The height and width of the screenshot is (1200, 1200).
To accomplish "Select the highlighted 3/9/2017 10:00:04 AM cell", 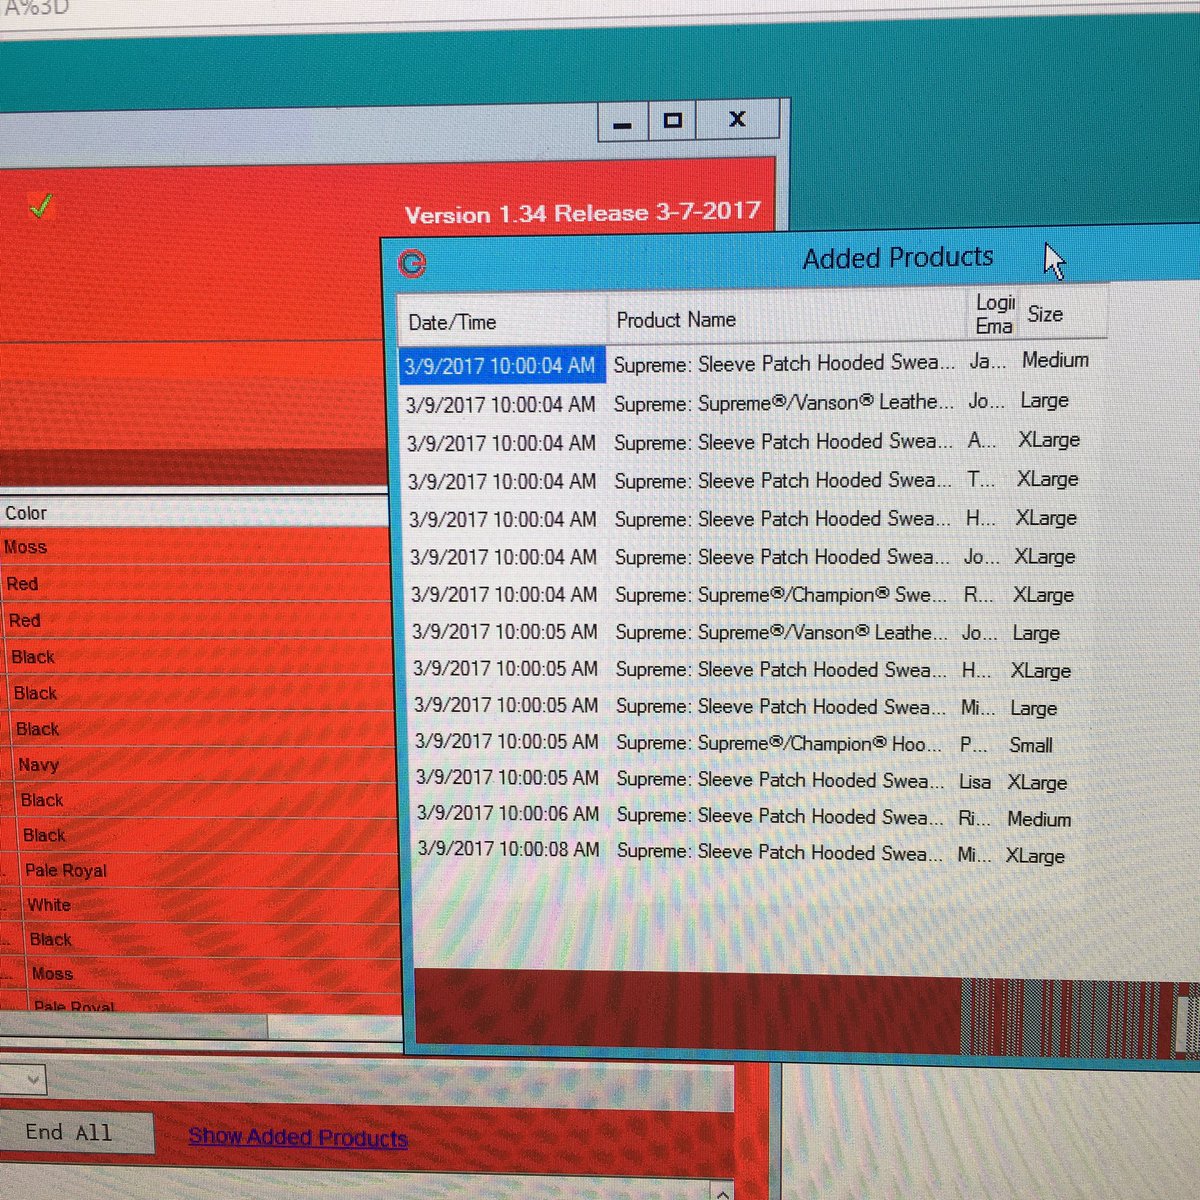I will pos(501,366).
